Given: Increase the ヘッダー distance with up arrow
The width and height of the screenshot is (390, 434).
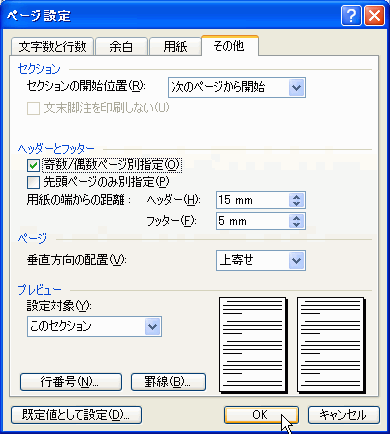Looking at the screenshot, I should [x=297, y=196].
